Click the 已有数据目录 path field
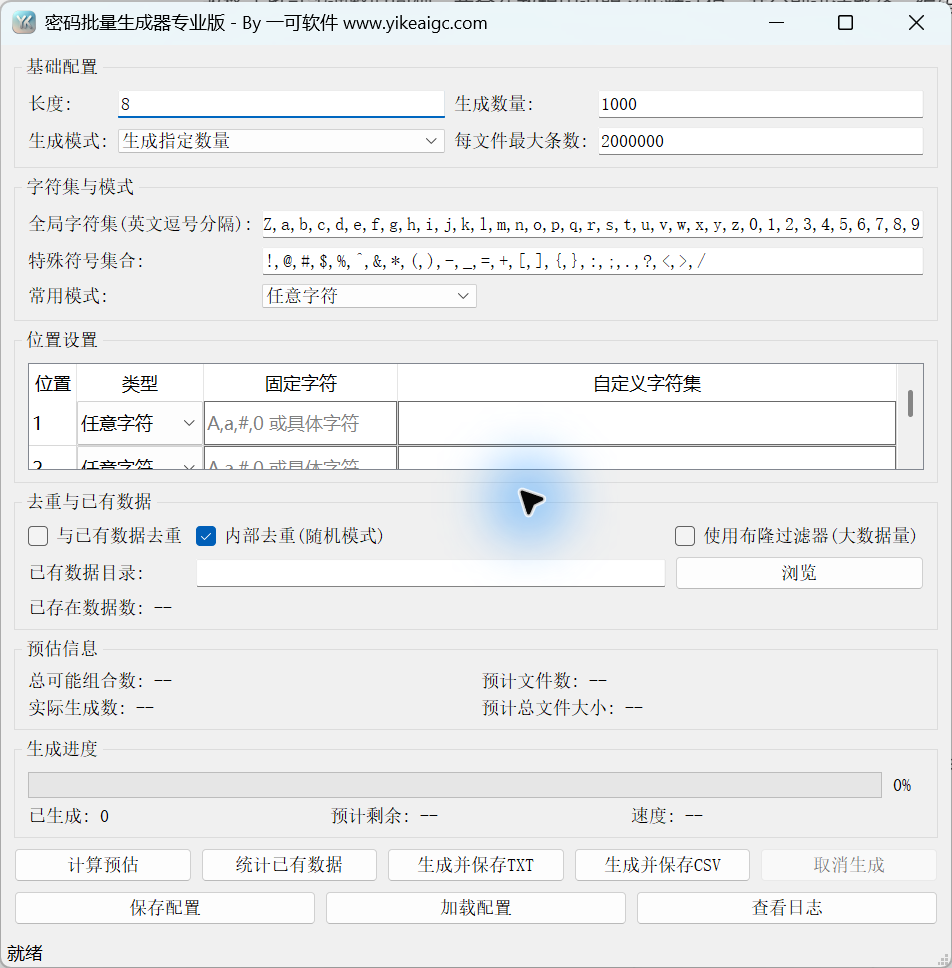 tap(430, 573)
